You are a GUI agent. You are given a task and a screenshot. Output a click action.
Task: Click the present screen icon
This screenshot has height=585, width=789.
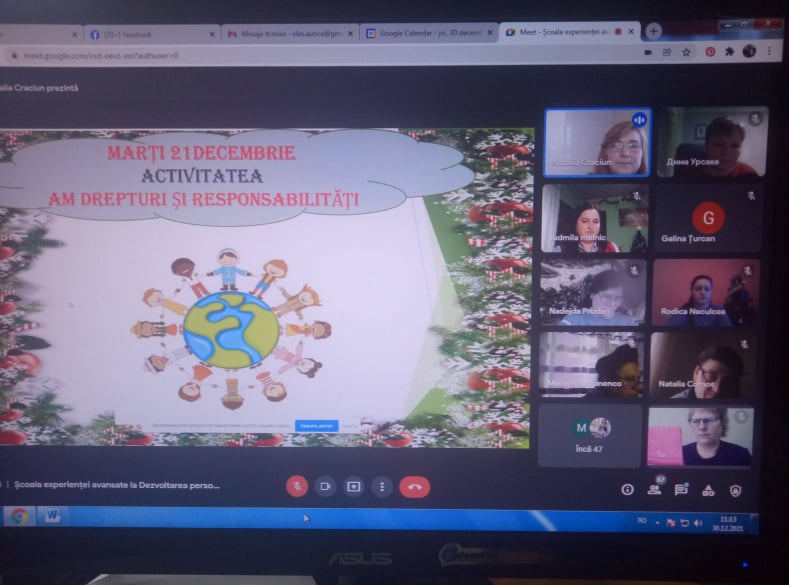(x=353, y=486)
